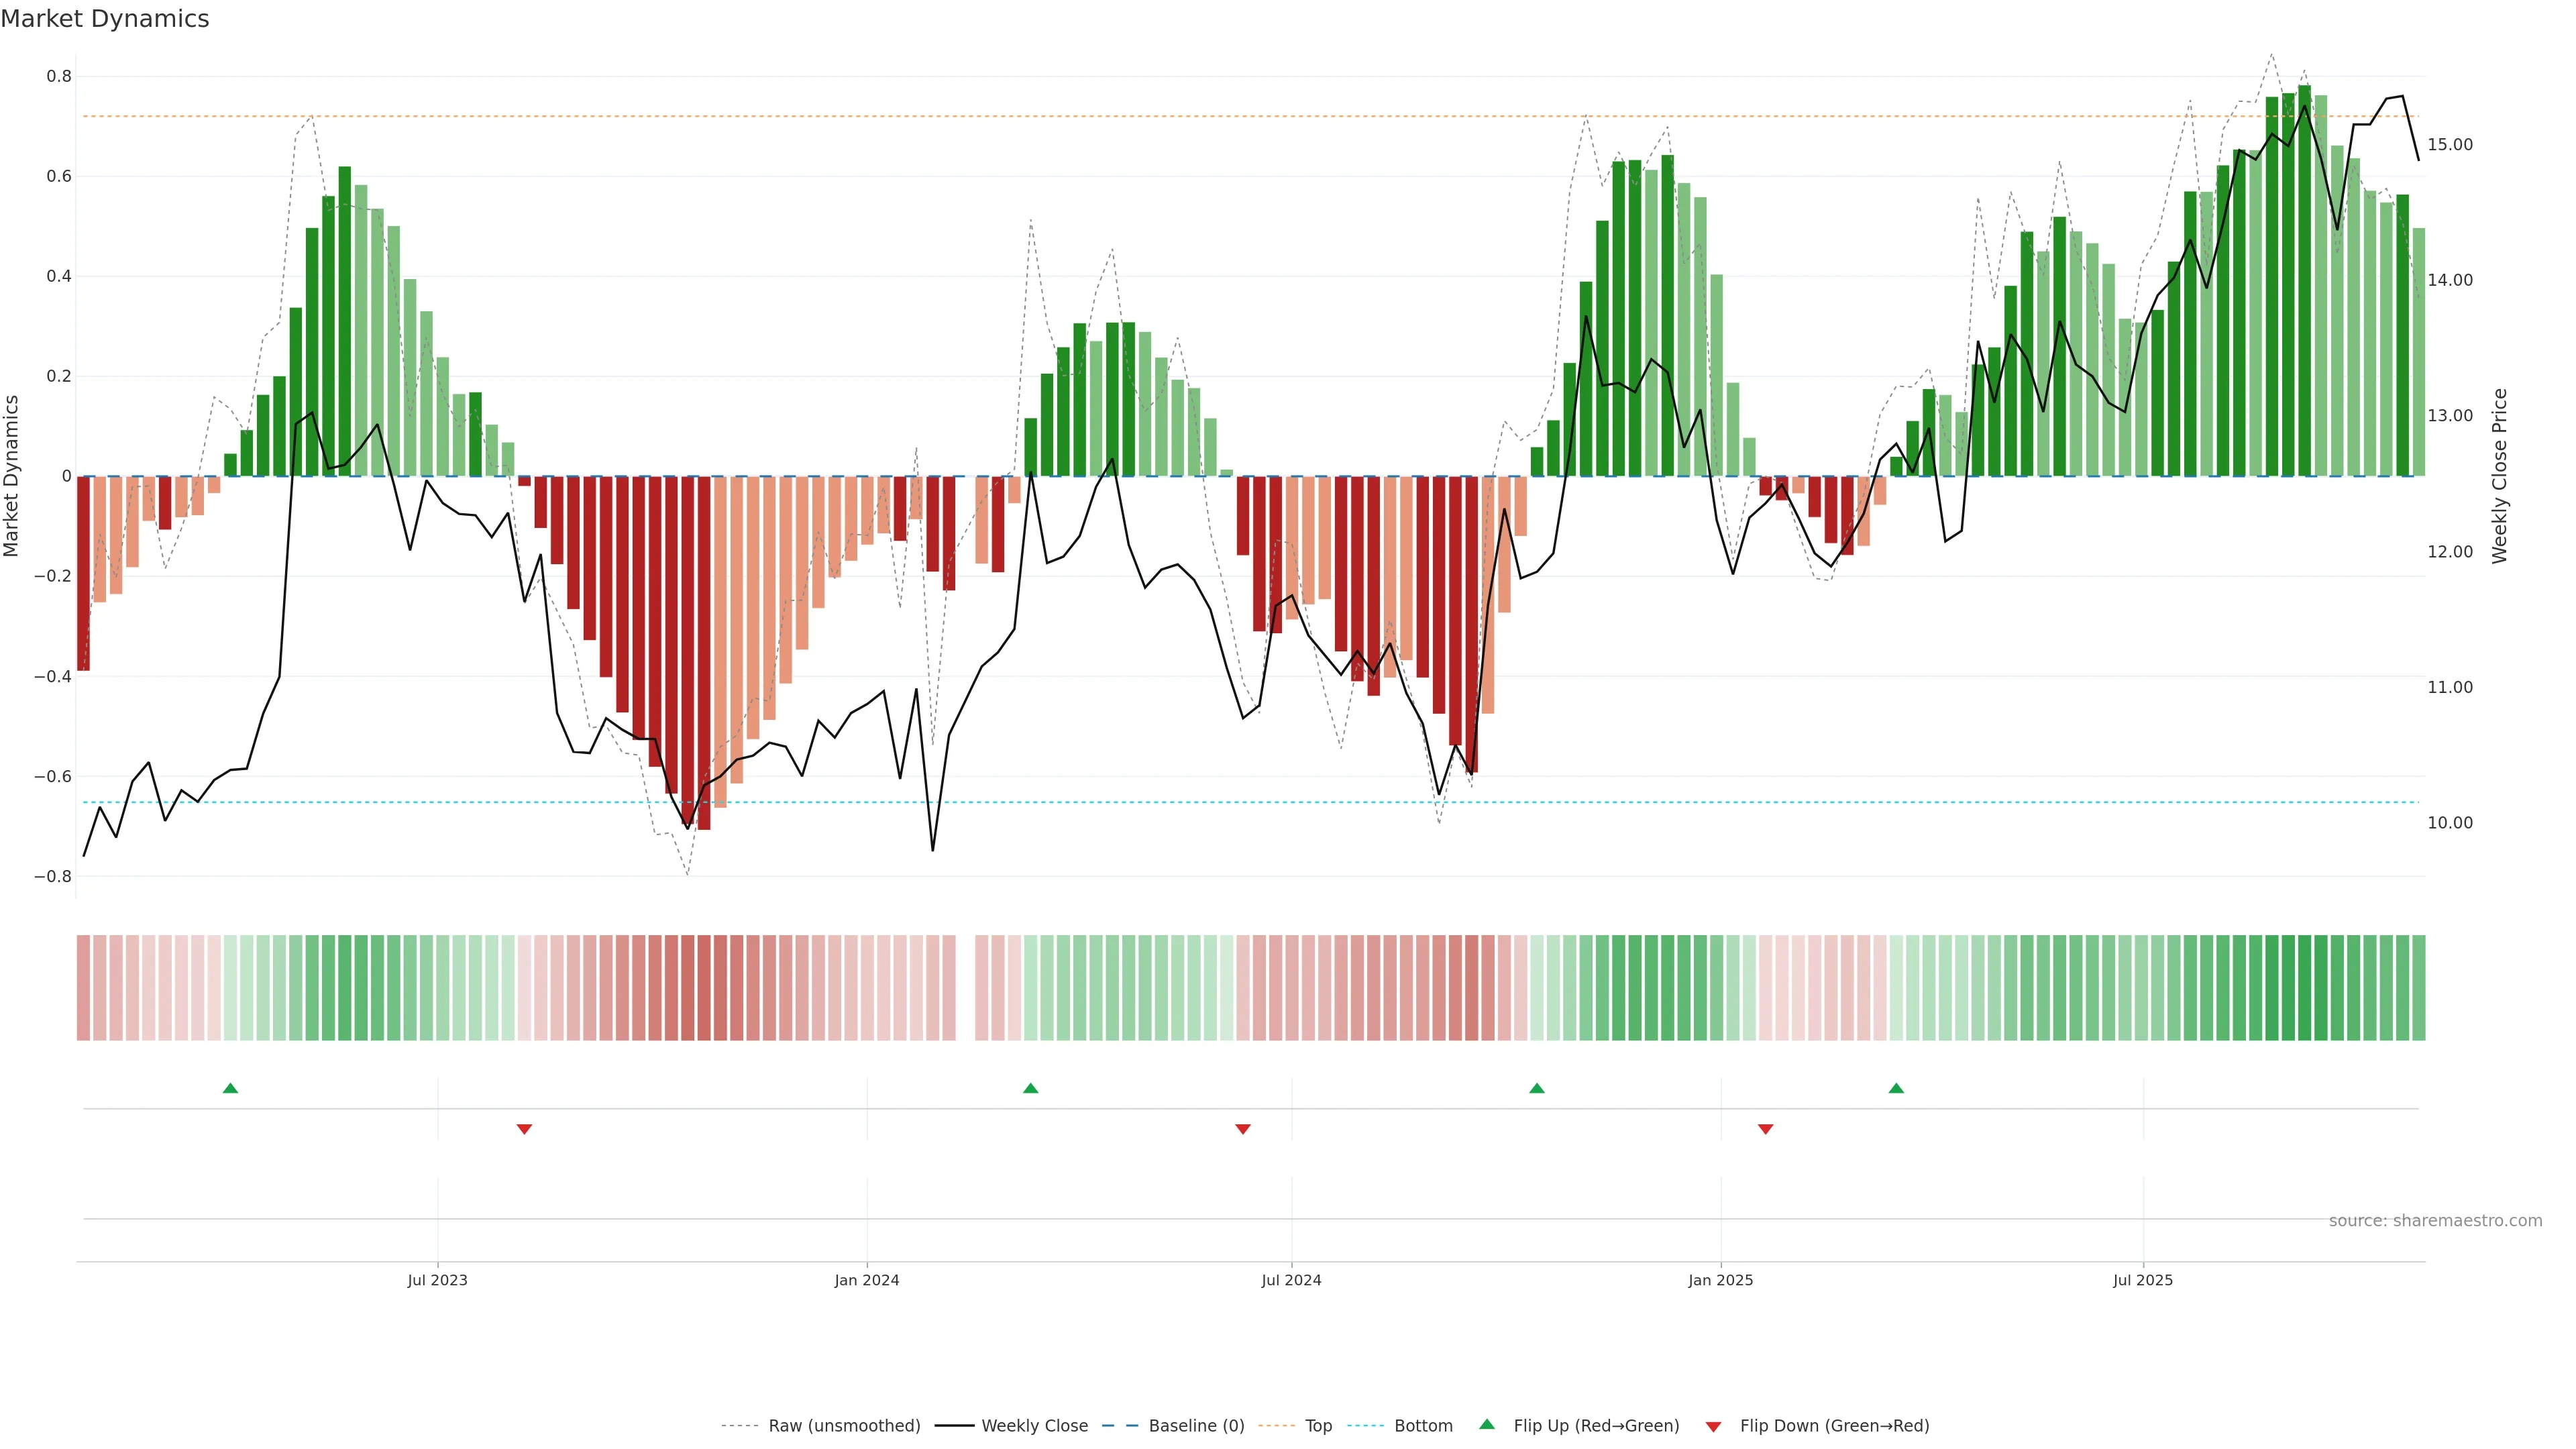
Task: Click the Jul 2024 x-axis label
Action: point(1291,1280)
